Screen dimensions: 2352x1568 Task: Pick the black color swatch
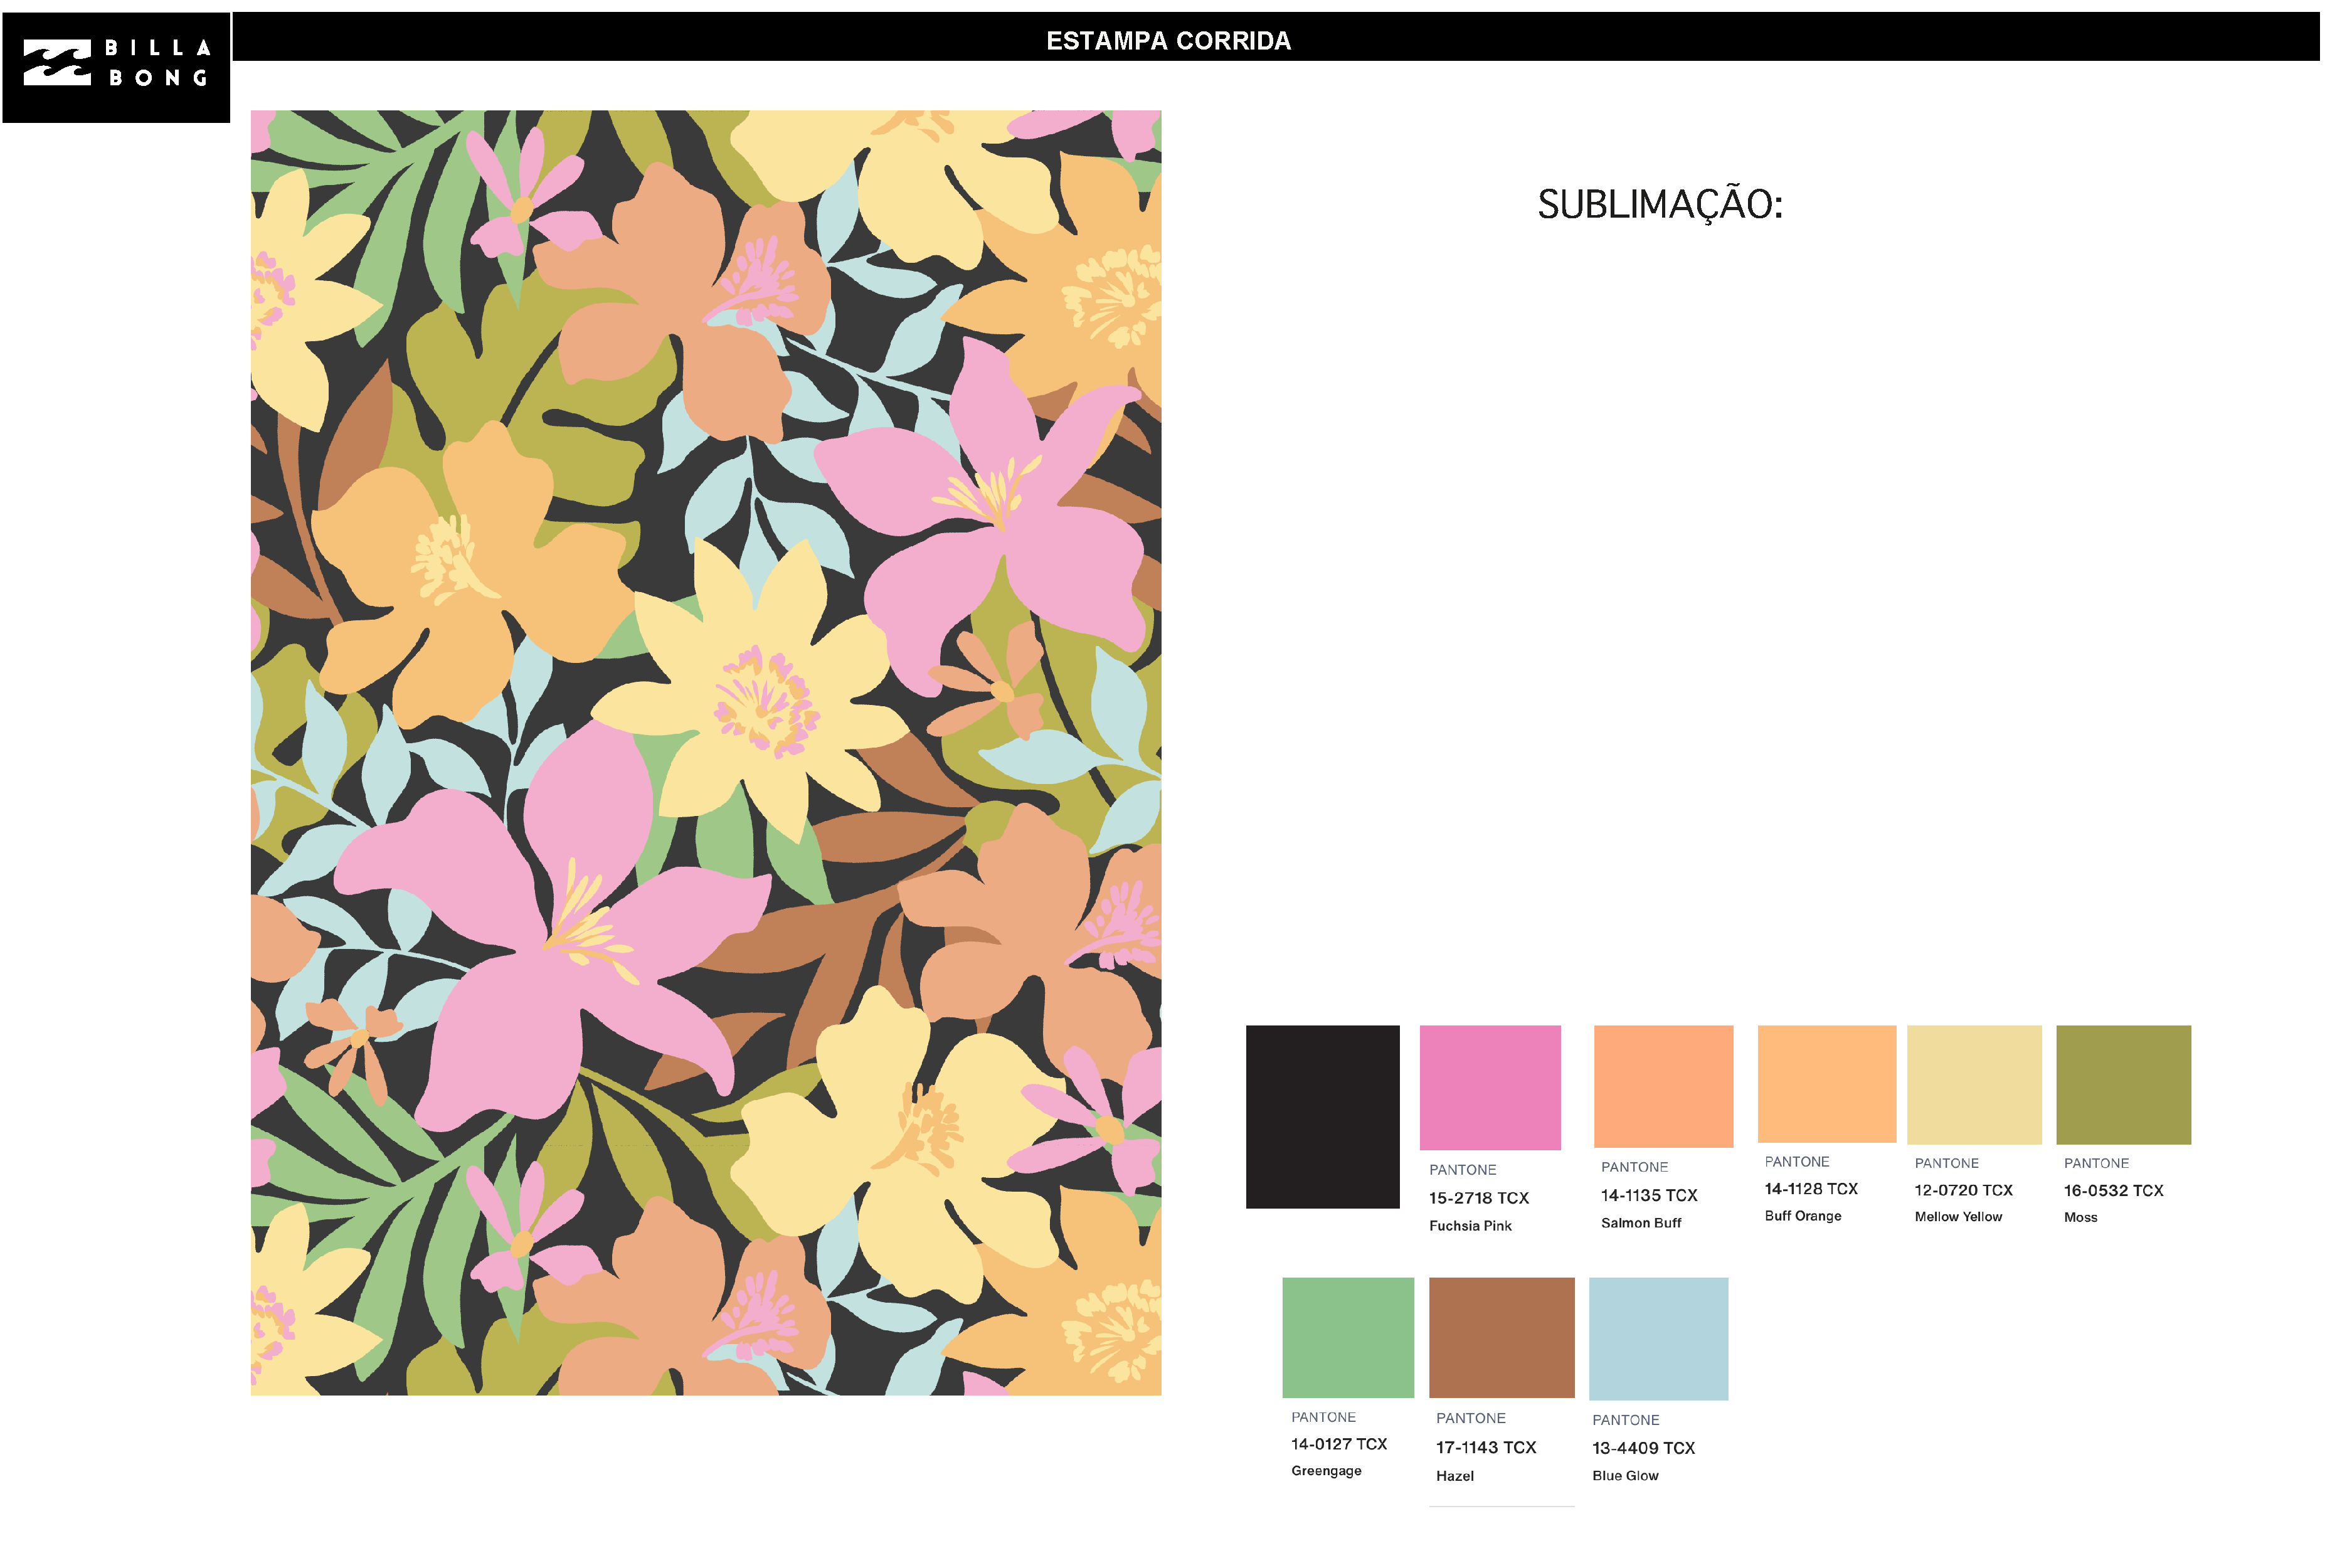[1322, 1116]
